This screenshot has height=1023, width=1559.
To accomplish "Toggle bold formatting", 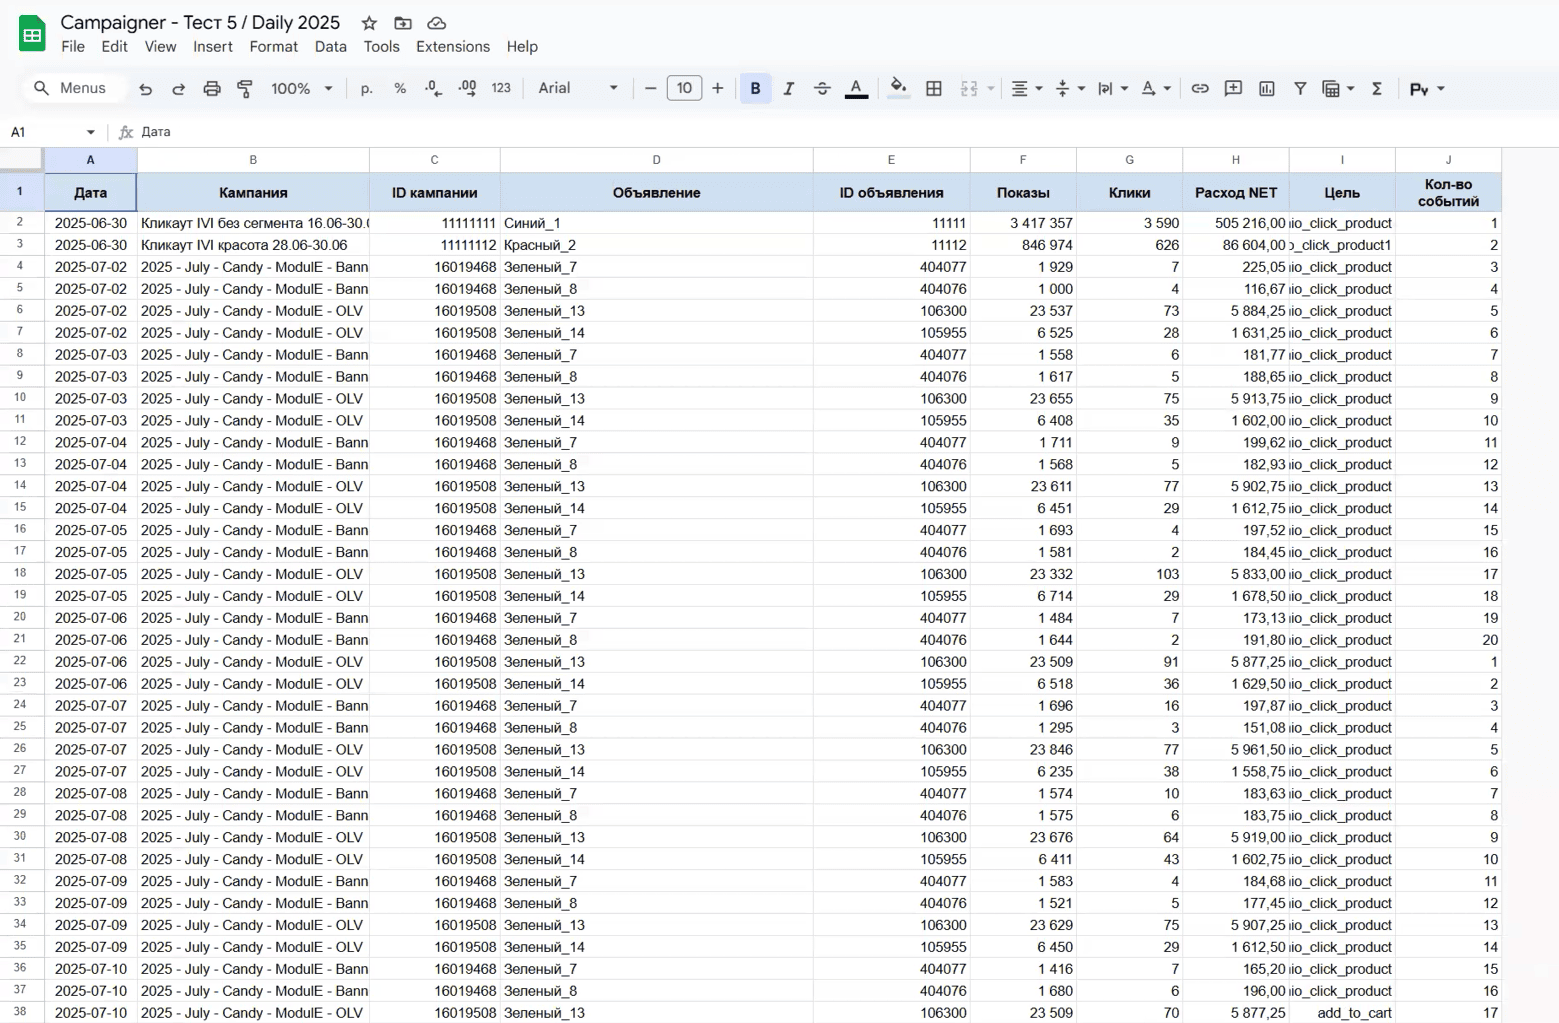I will coord(755,89).
